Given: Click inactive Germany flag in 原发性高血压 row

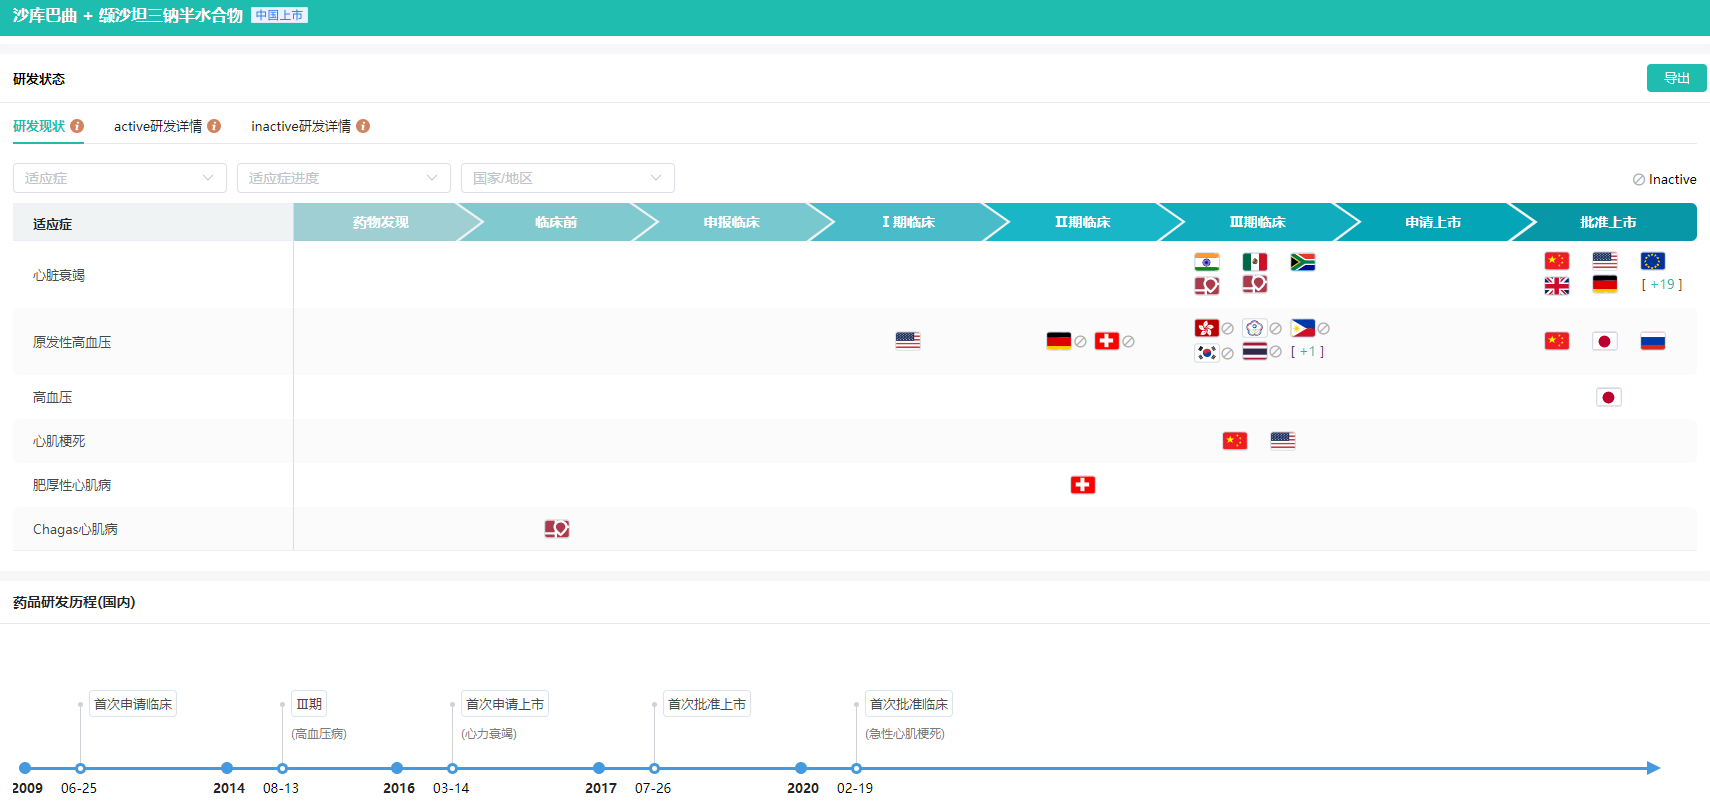Looking at the screenshot, I should [x=1059, y=341].
